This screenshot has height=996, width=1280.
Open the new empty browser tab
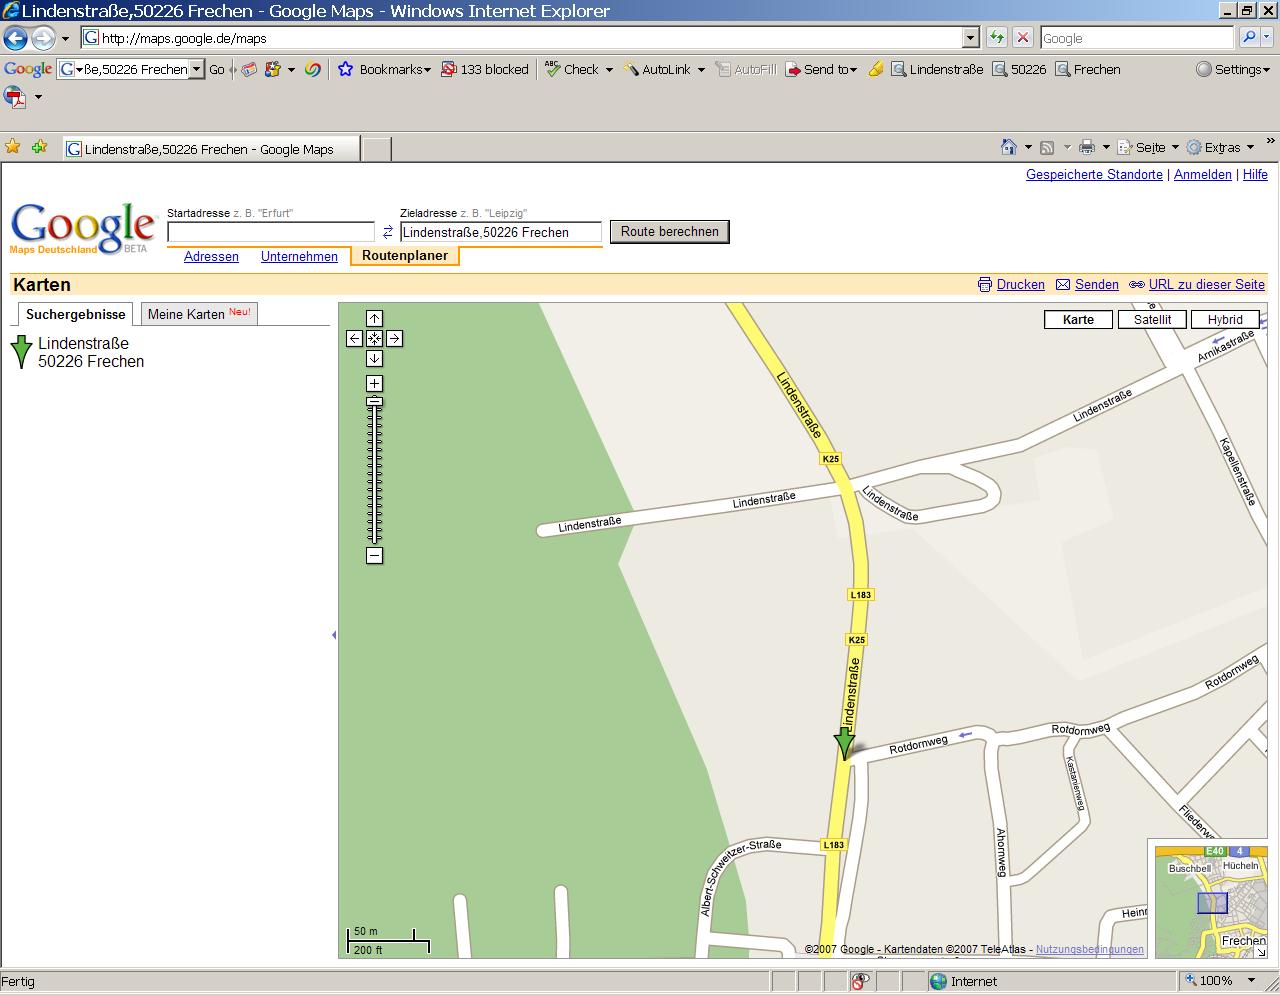tap(375, 149)
